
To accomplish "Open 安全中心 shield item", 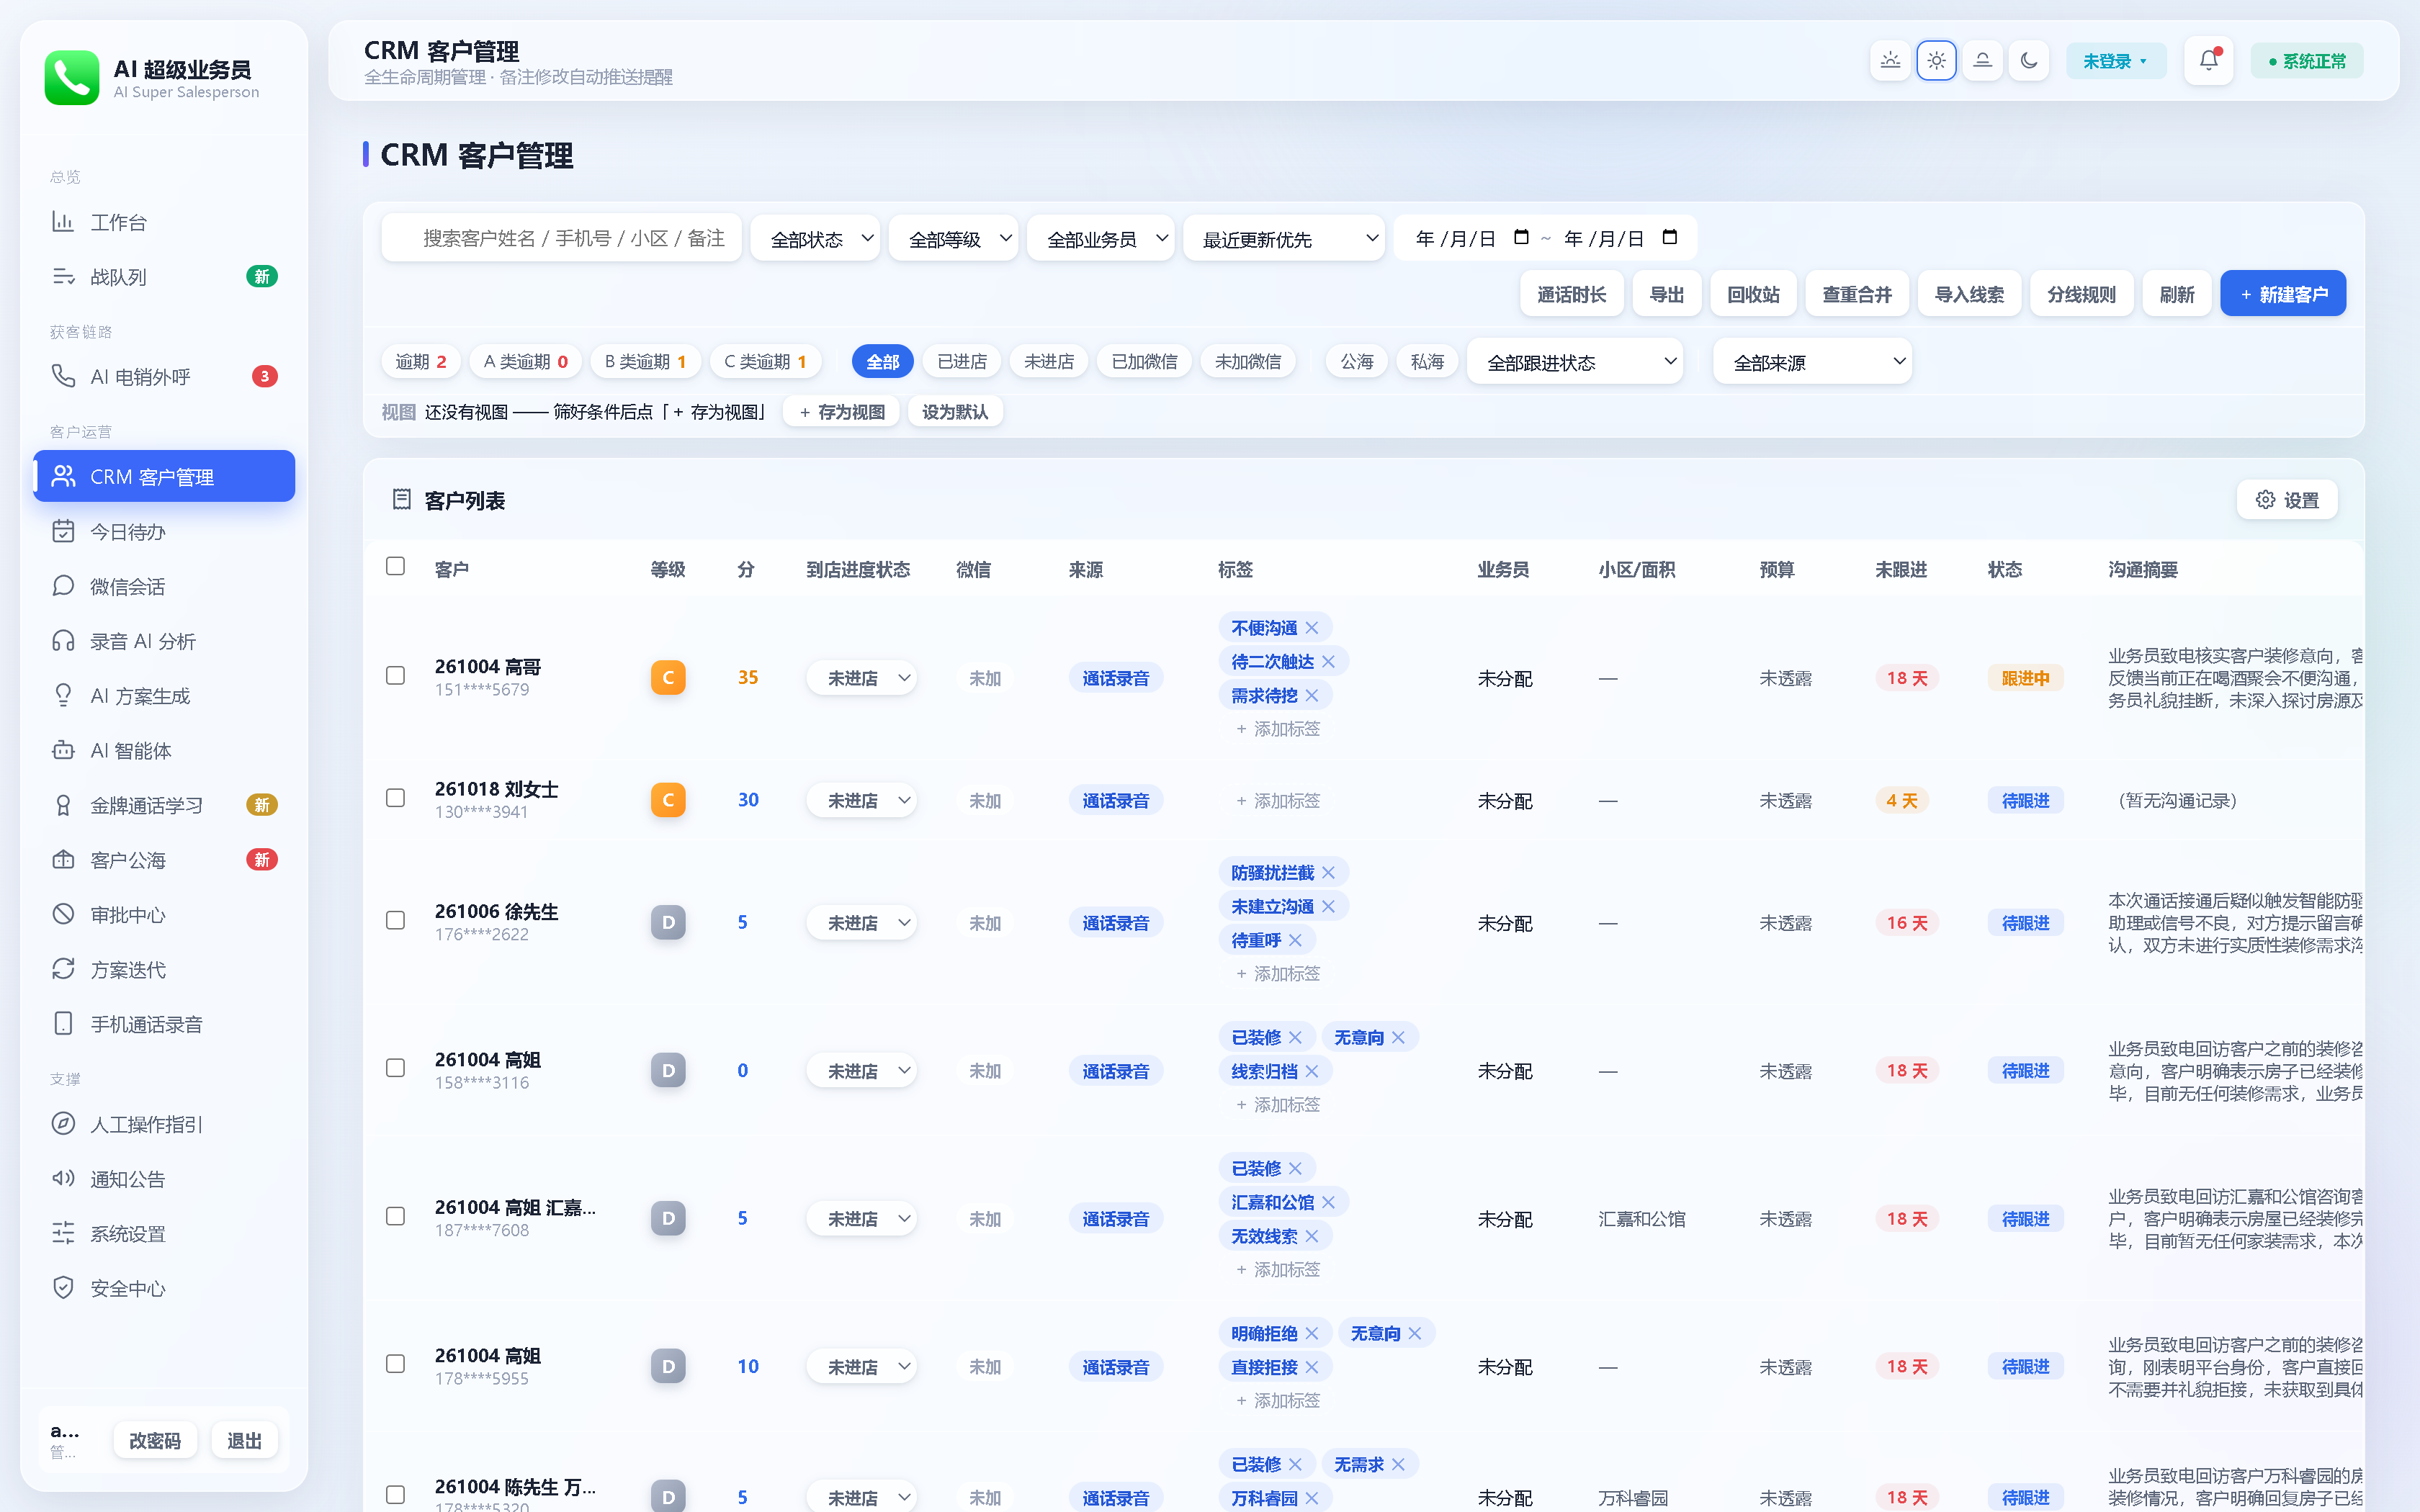I will 164,1288.
